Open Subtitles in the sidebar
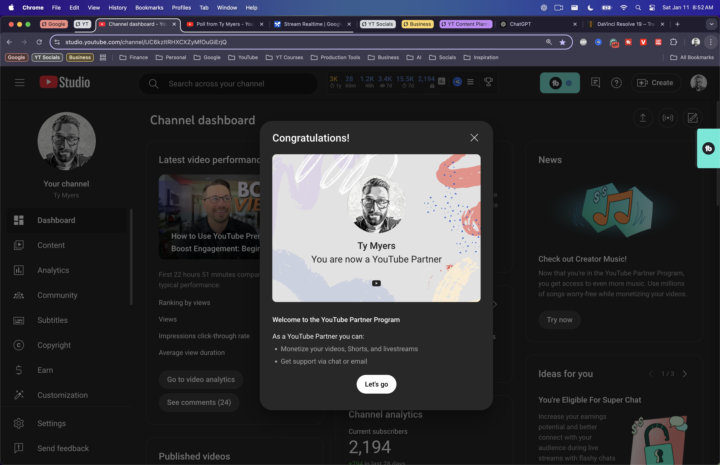This screenshot has width=720, height=465. (x=67, y=320)
